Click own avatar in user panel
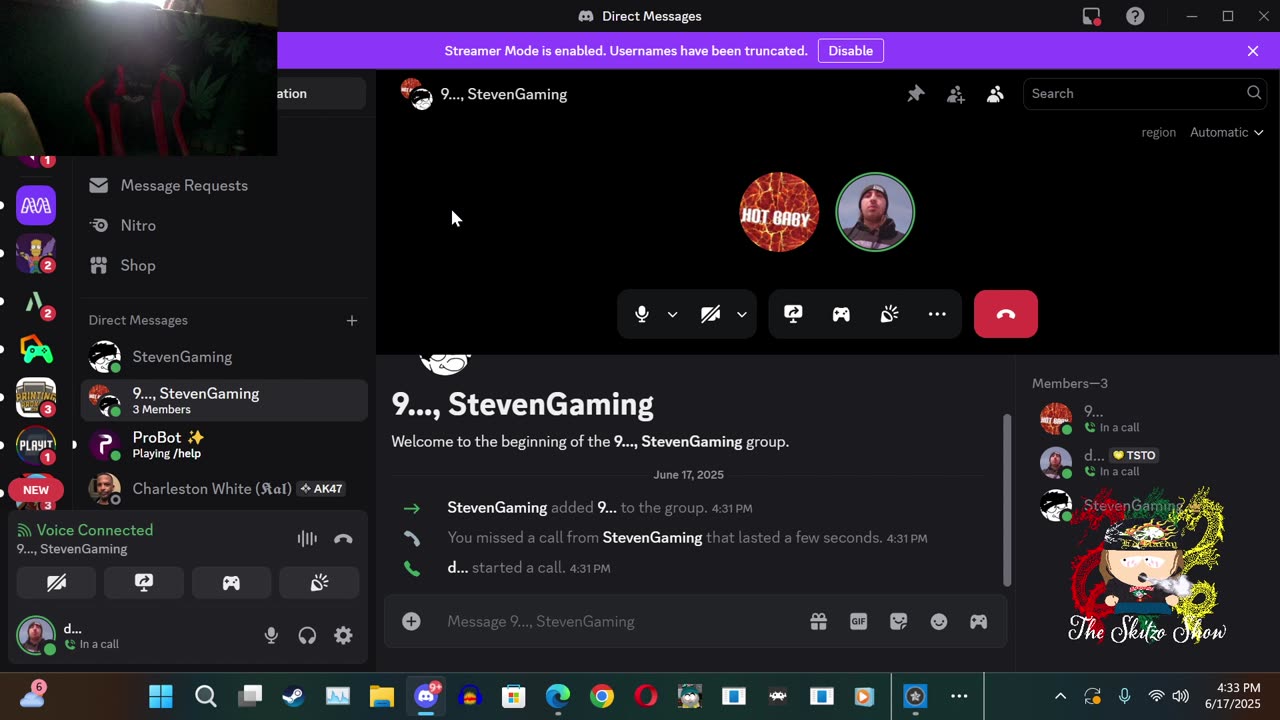Image resolution: width=1280 pixels, height=720 pixels. [x=36, y=635]
